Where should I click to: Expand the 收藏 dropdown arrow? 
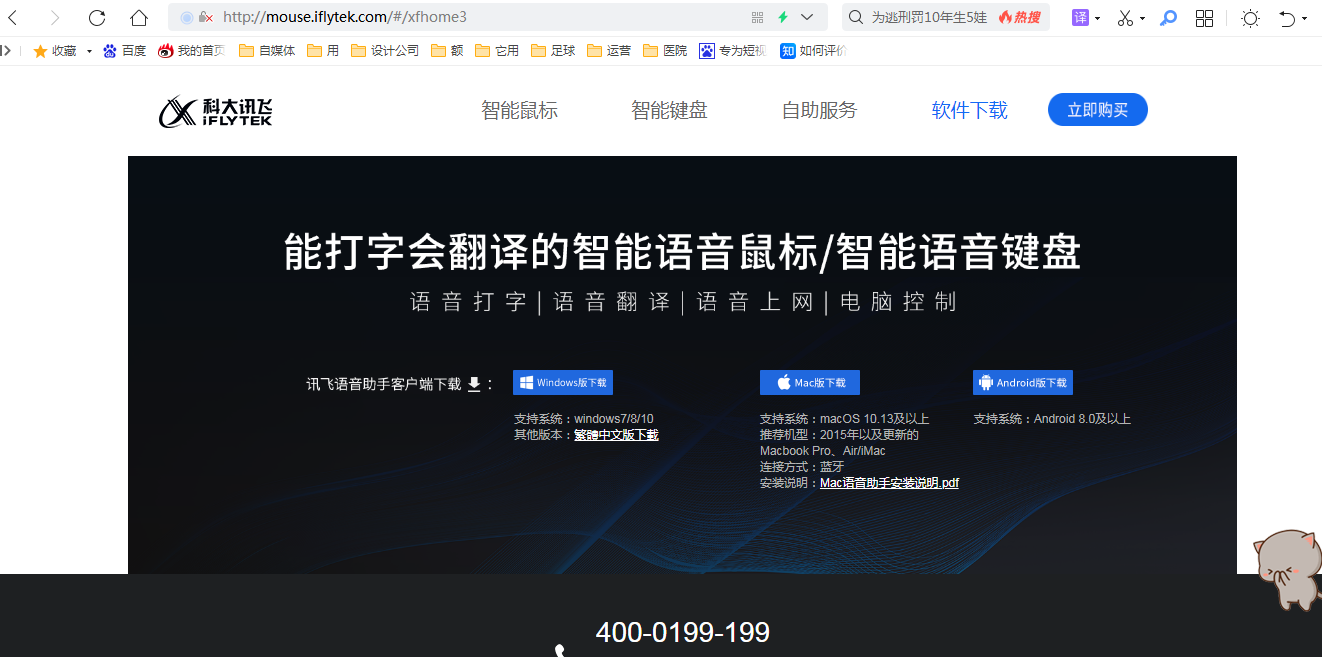[x=89, y=51]
